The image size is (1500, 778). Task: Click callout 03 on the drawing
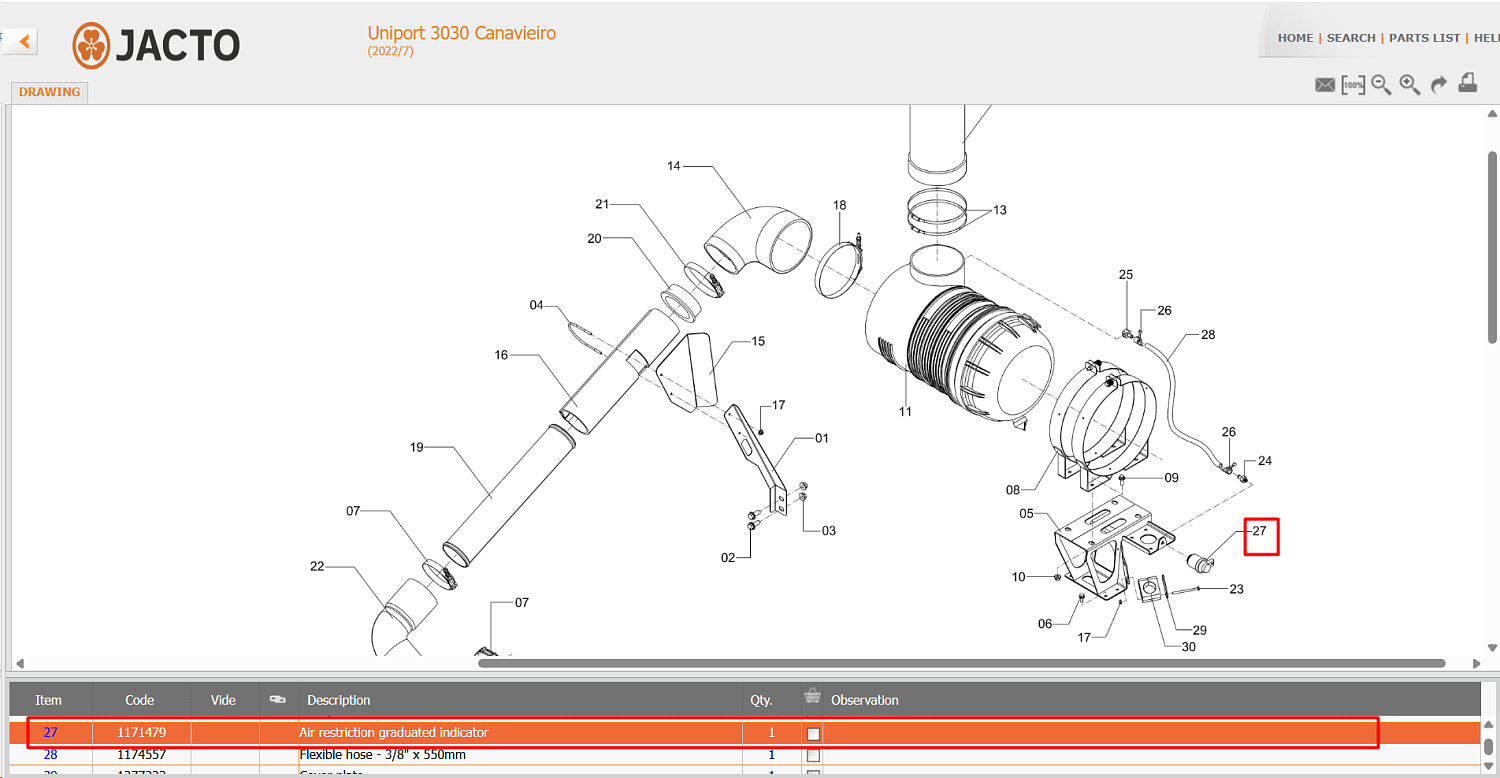pyautogui.click(x=829, y=531)
